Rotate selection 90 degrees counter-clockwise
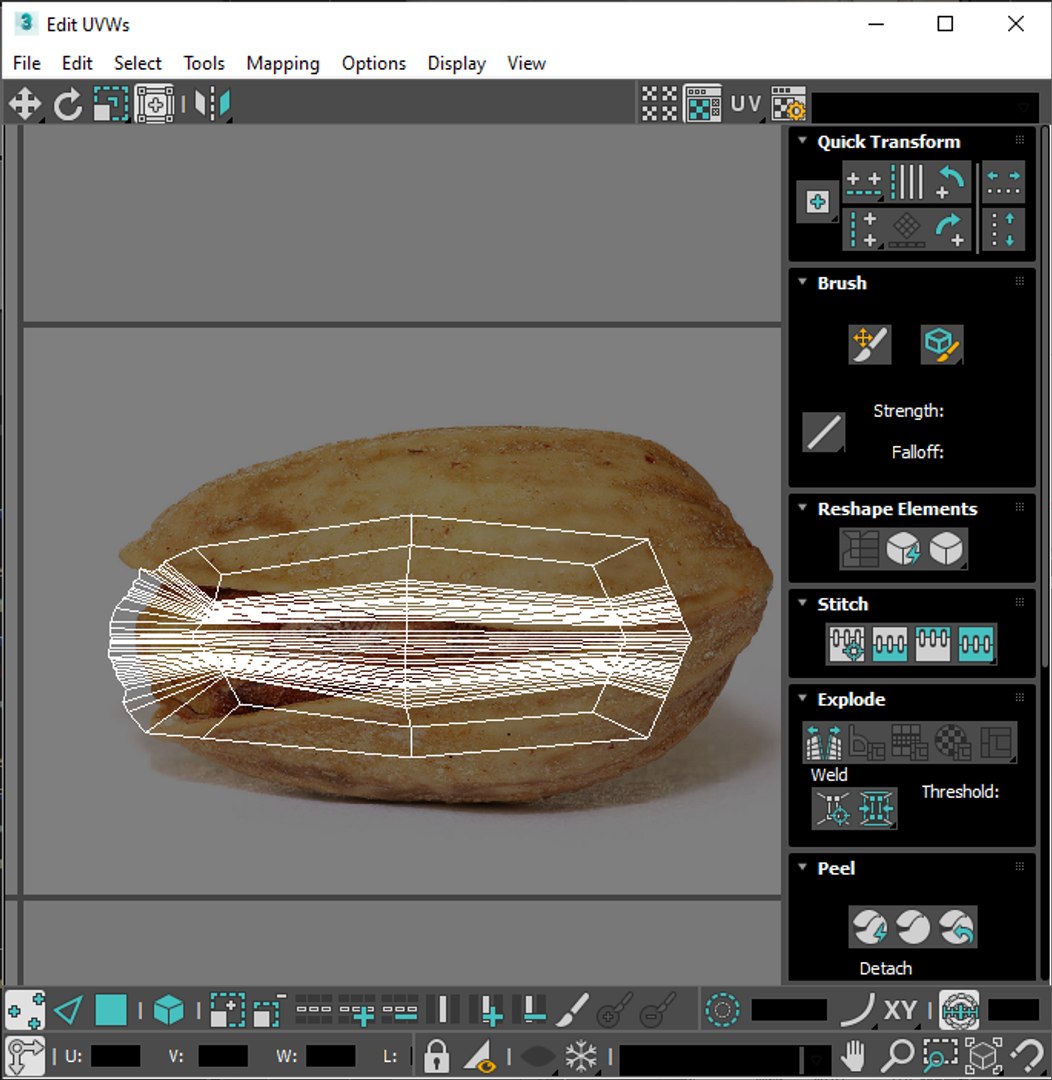The image size is (1052, 1080). (950, 182)
